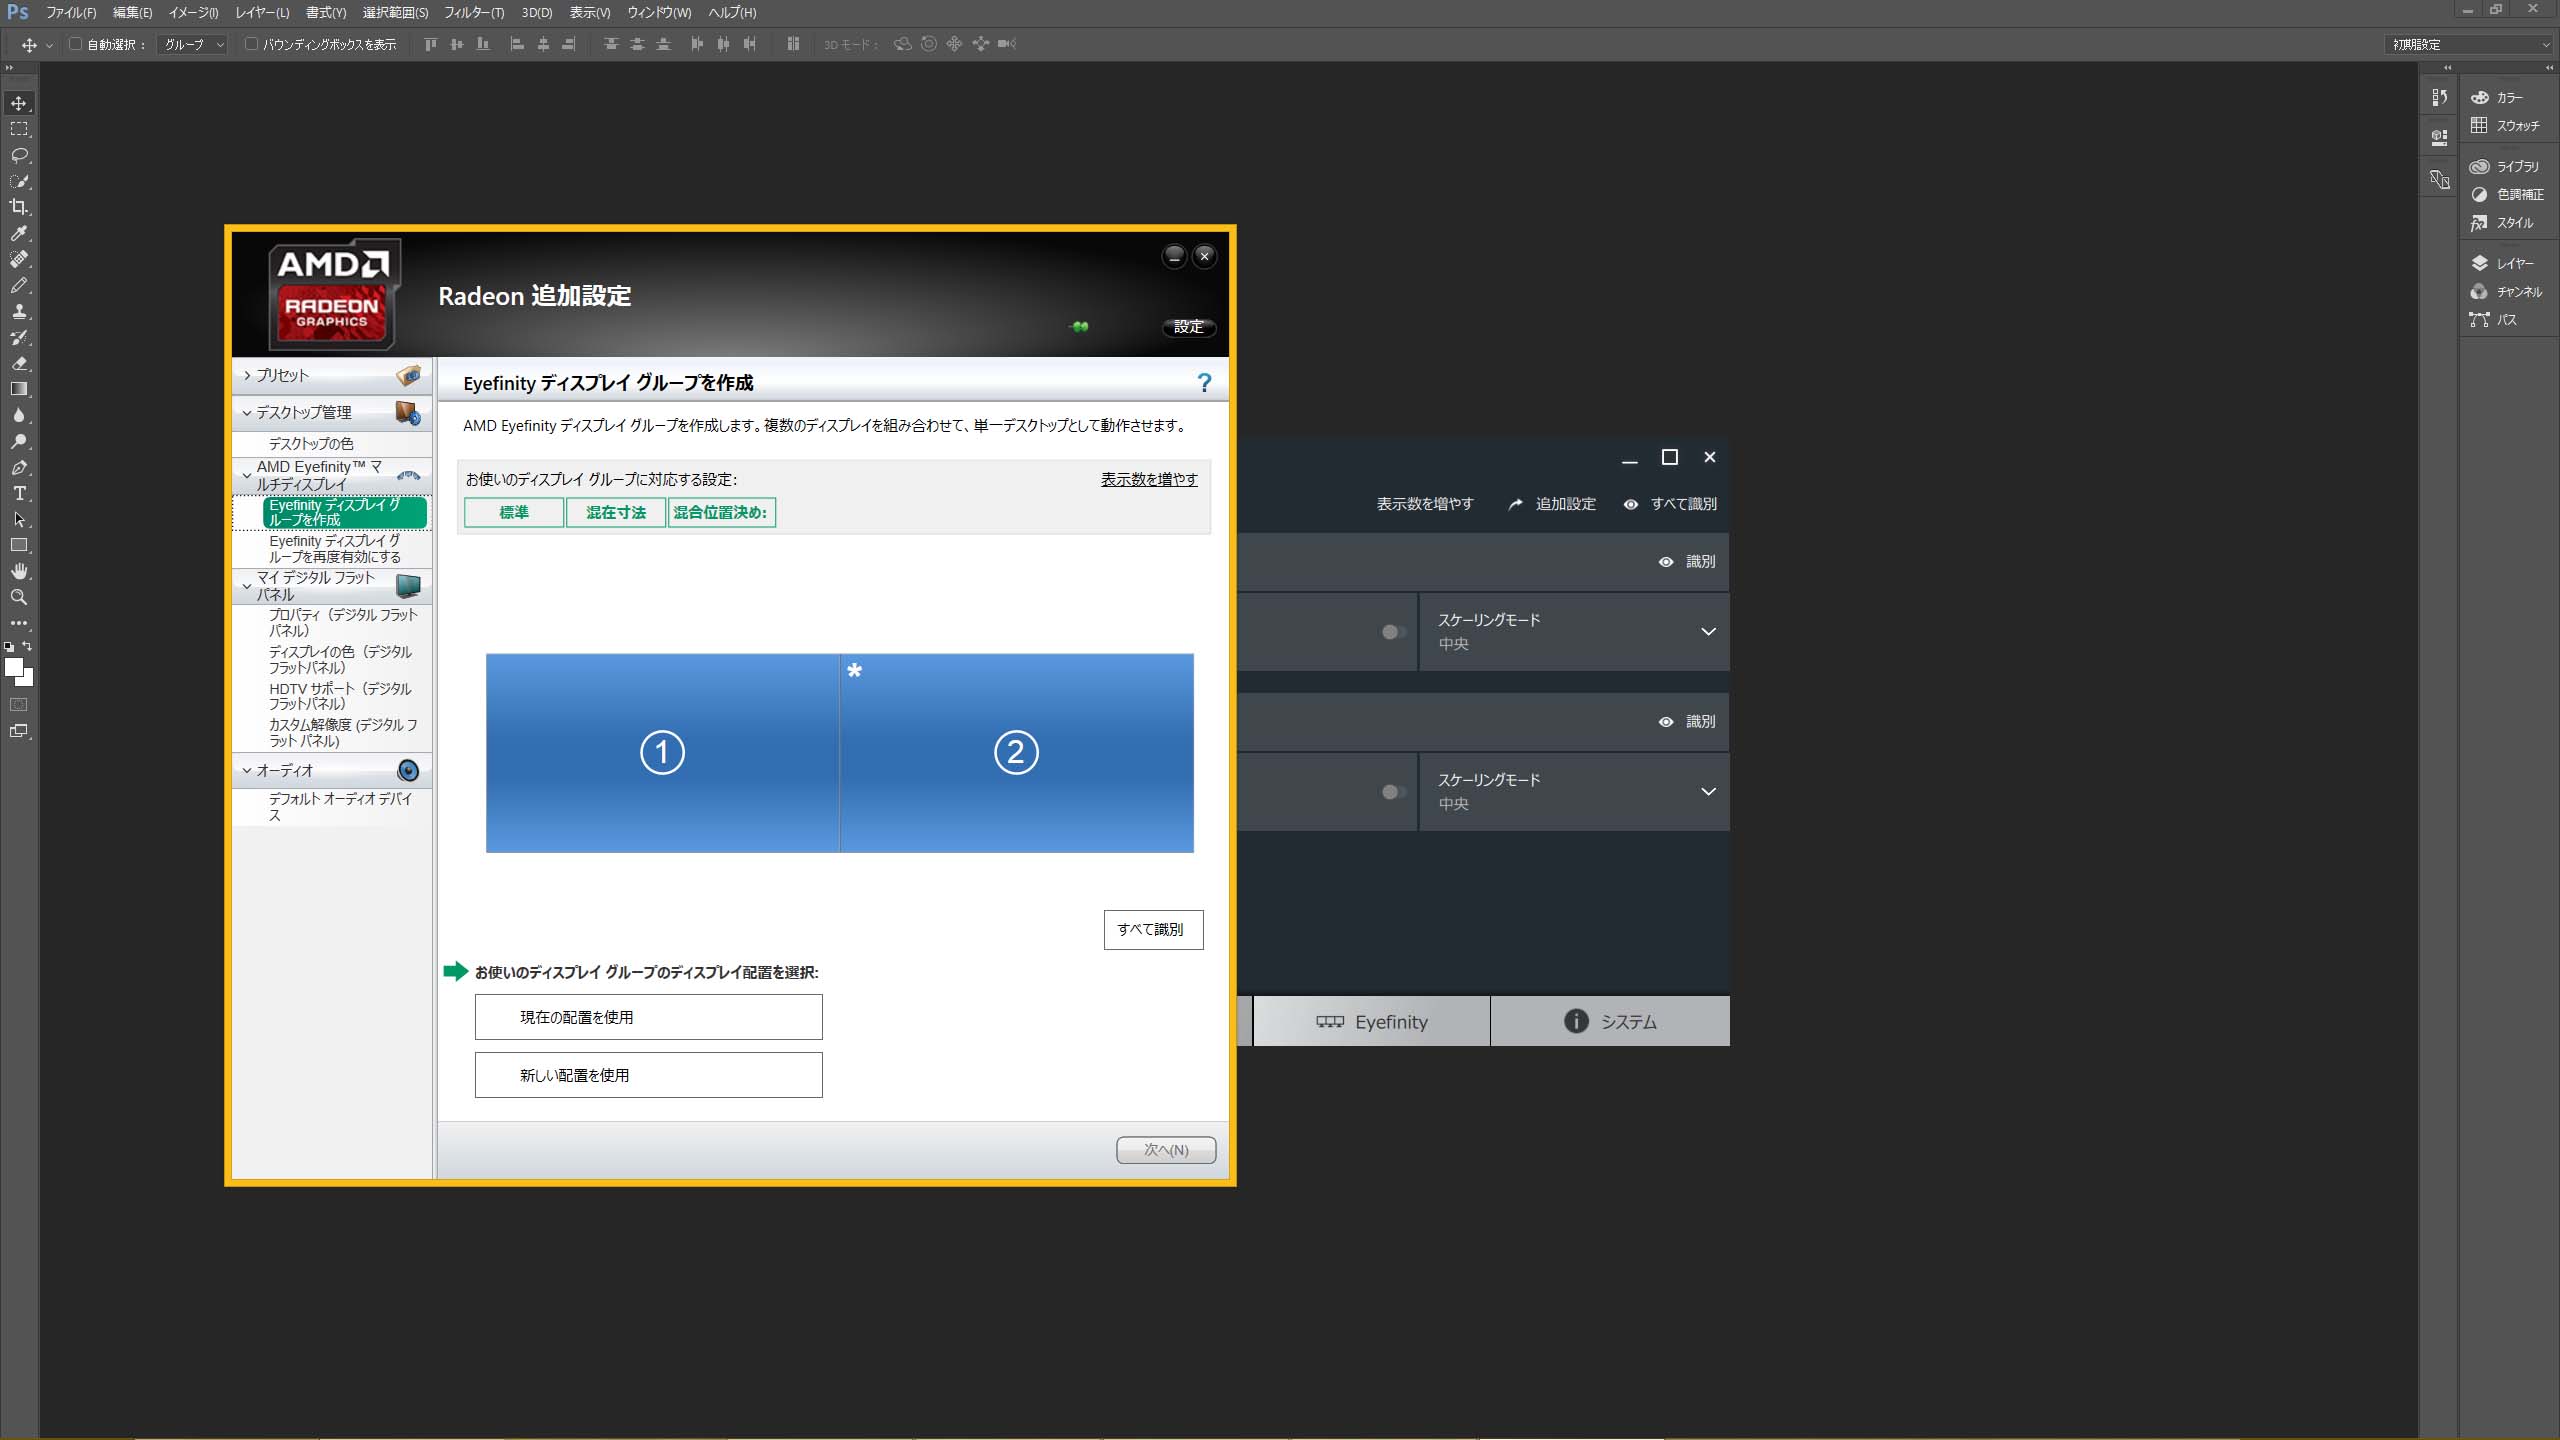Screen dimensions: 2560x1440
Task: Open the グループ auto-select dropdown
Action: click(193, 44)
